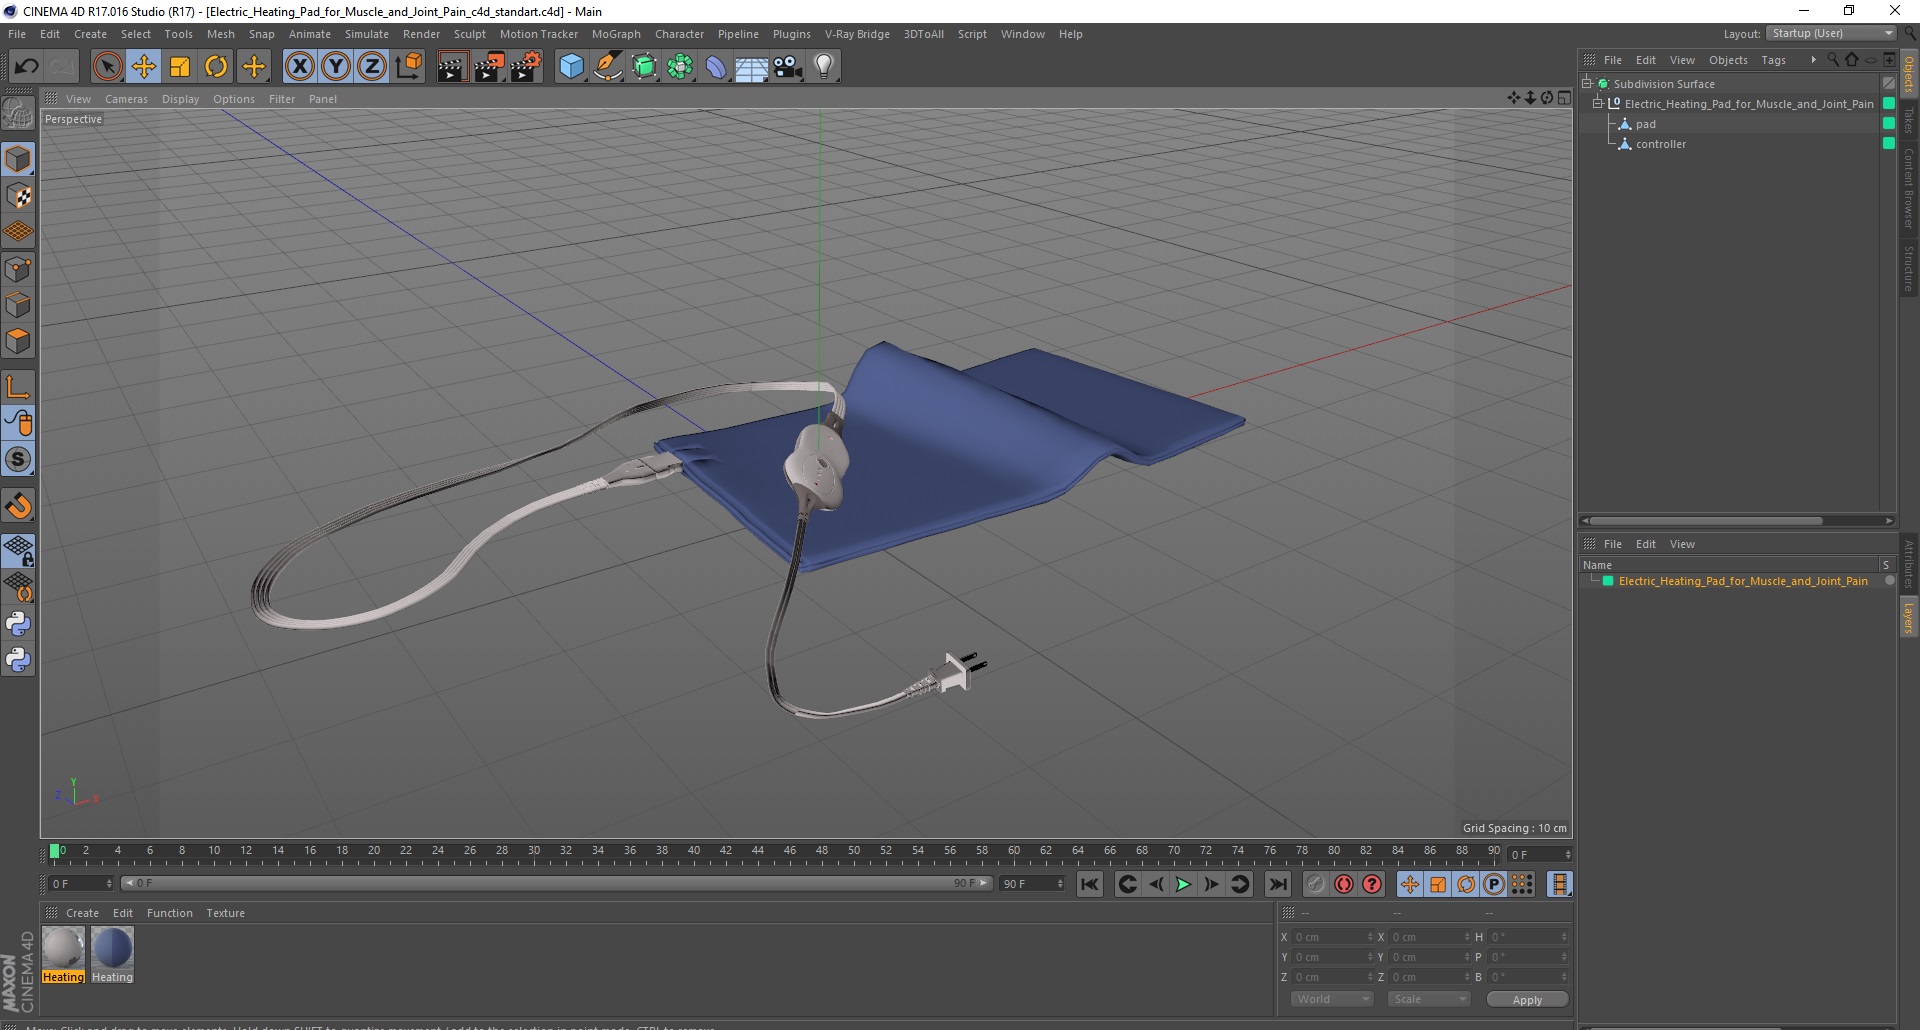Select Electric_Heating_Pad layer in Layers panel
This screenshot has width=1922, height=1030.
click(x=1743, y=581)
